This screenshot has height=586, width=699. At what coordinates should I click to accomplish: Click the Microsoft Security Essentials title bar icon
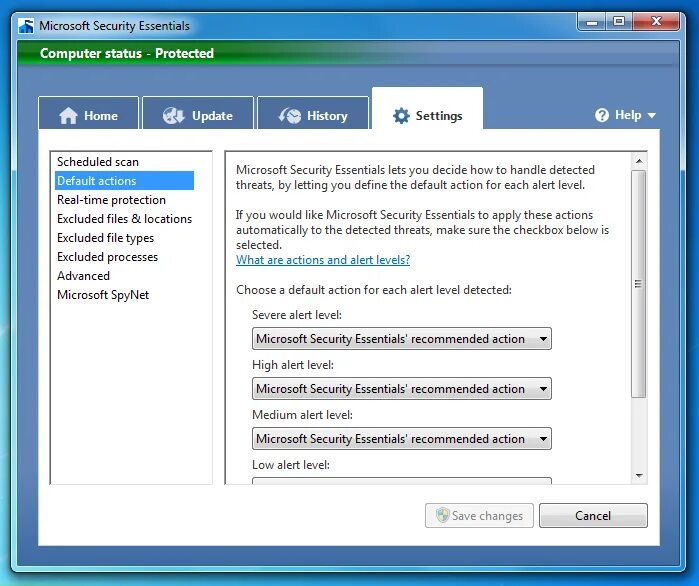(26, 26)
